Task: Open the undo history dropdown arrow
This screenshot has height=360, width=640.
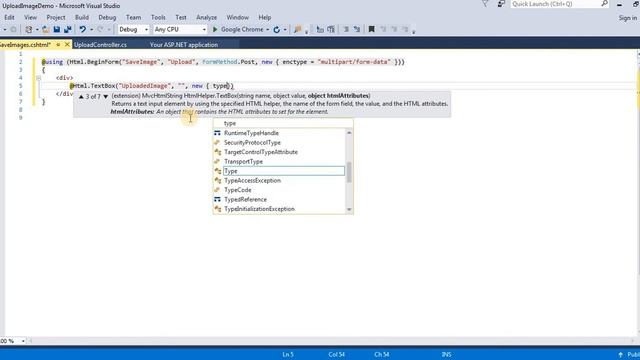Action: 91,30
